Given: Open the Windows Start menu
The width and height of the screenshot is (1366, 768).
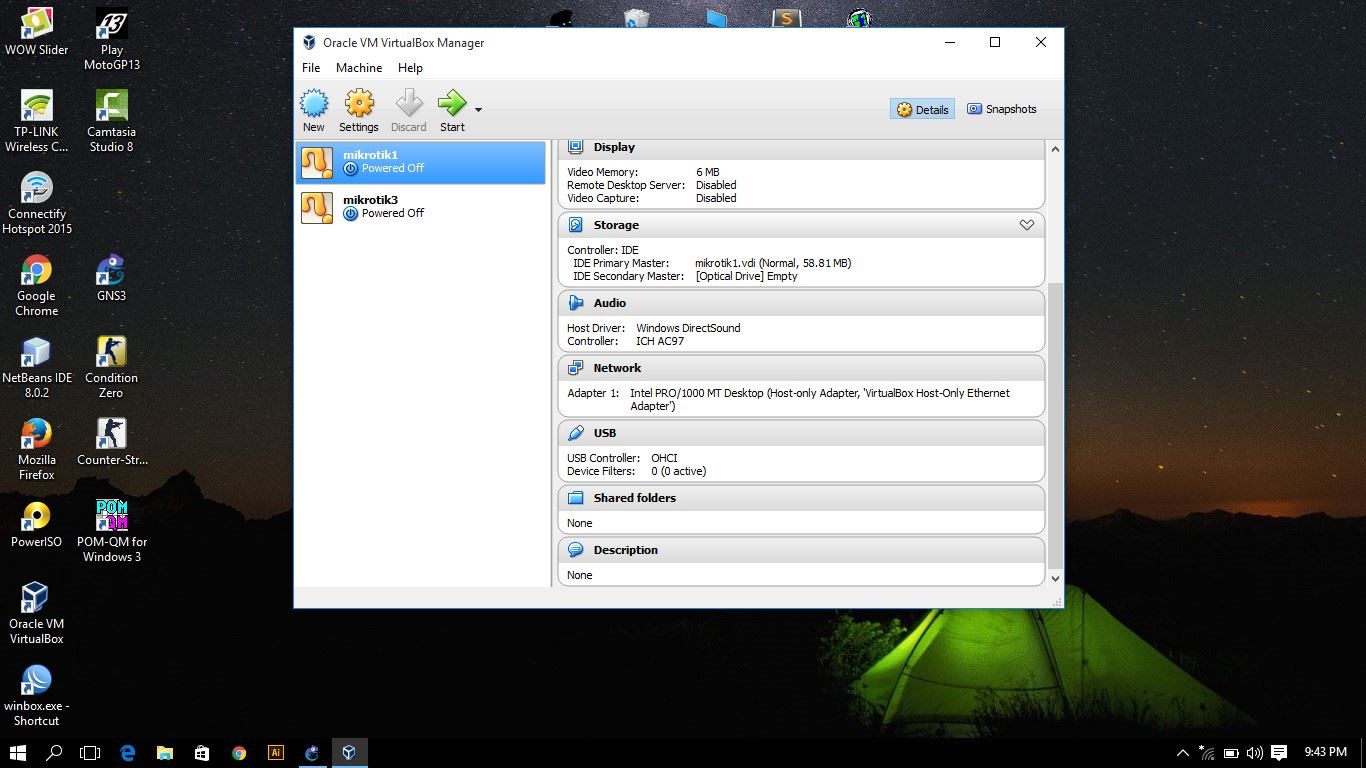Looking at the screenshot, I should 18,753.
